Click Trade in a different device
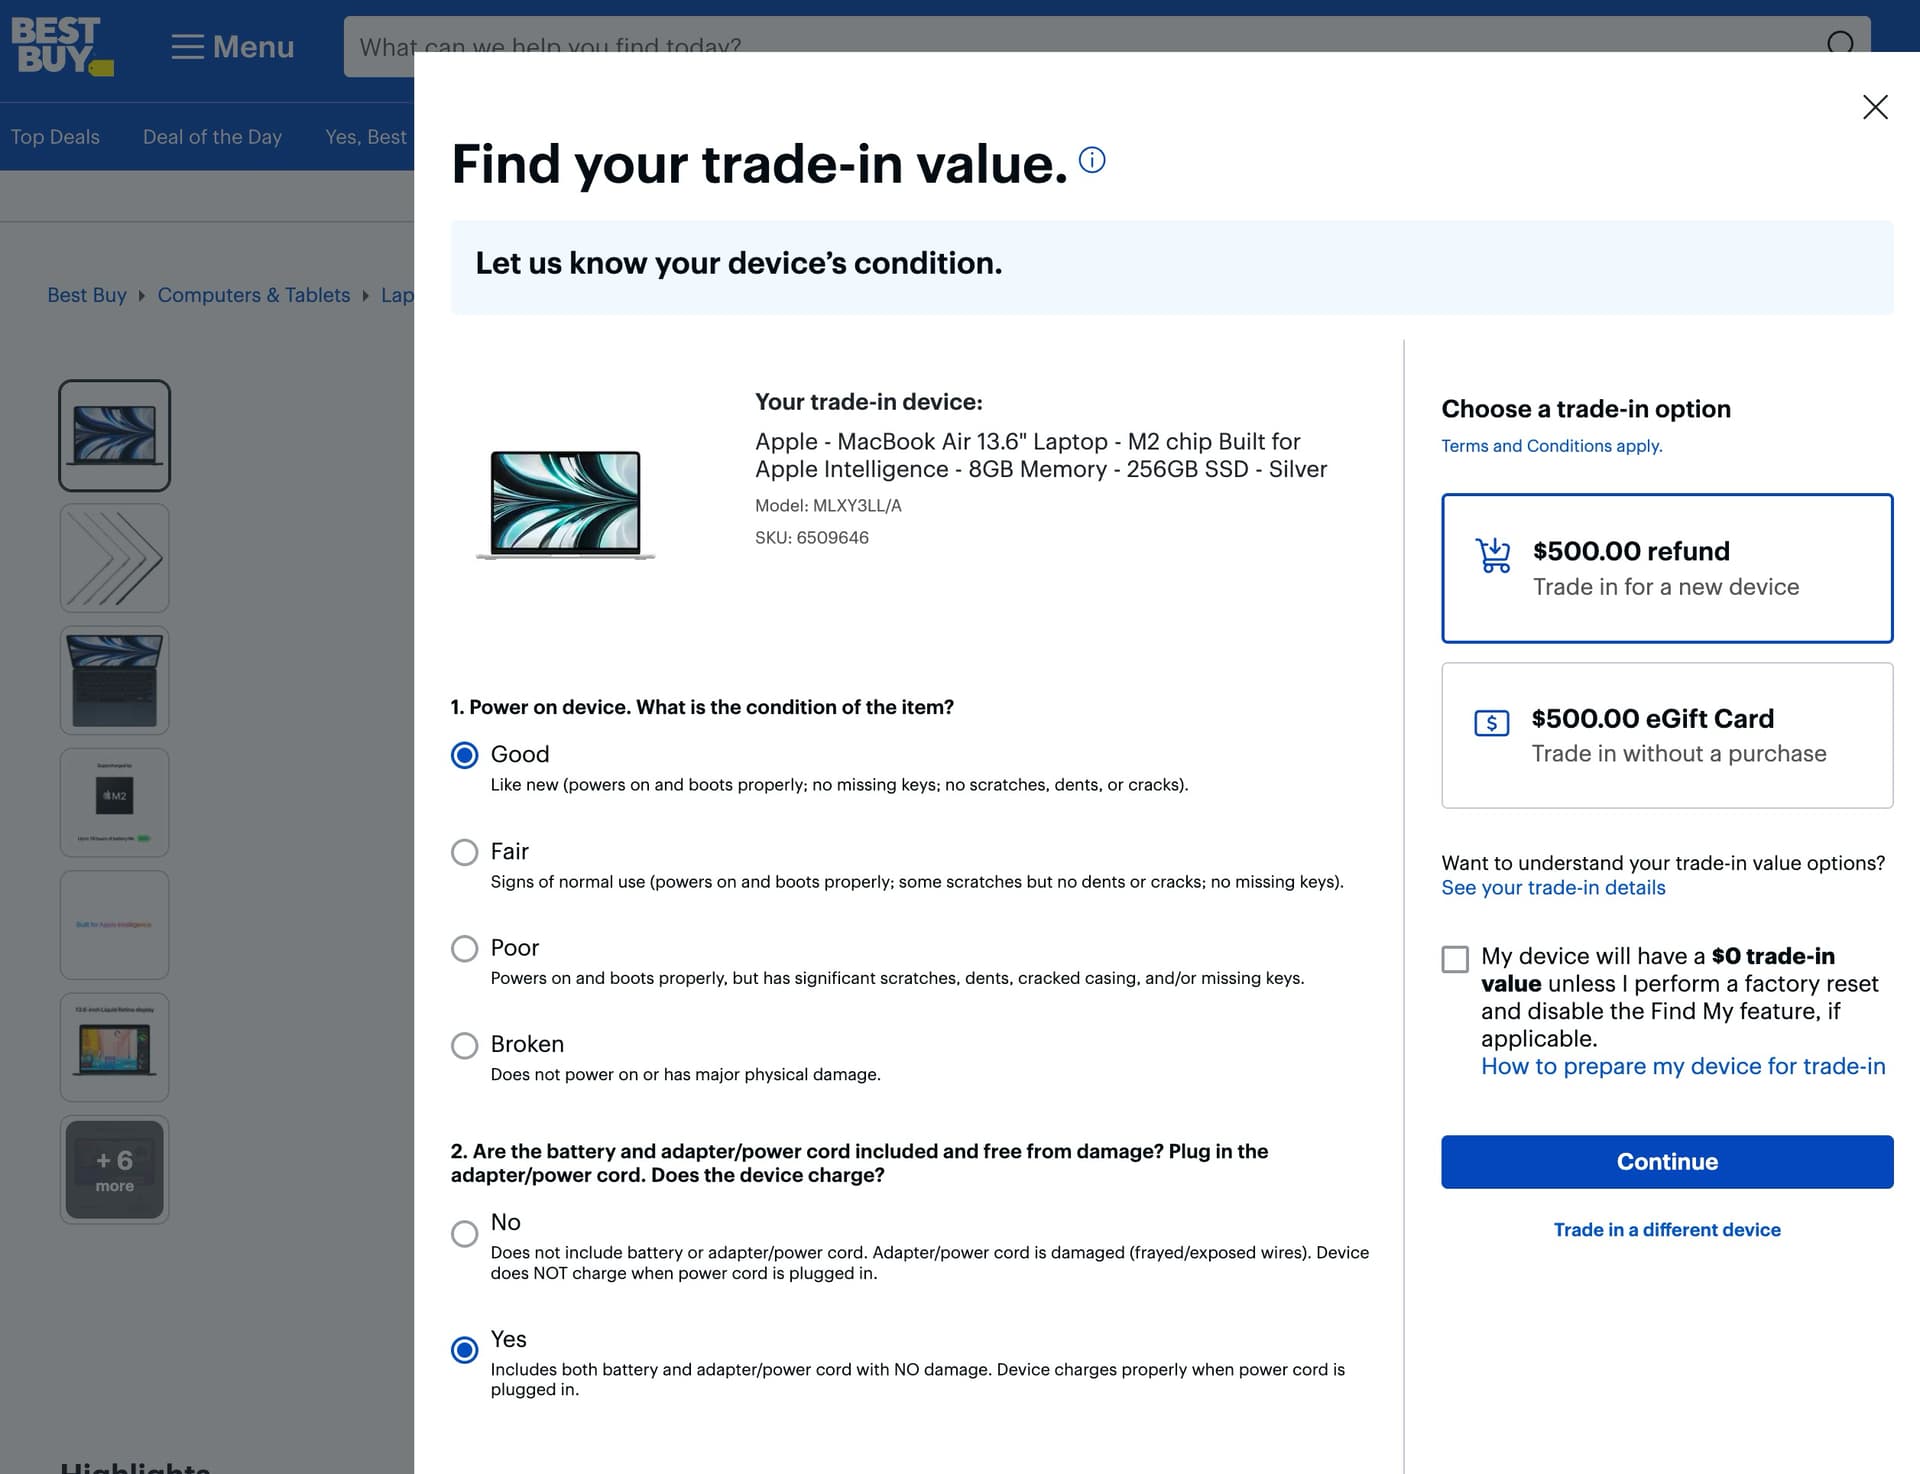 [1666, 1229]
